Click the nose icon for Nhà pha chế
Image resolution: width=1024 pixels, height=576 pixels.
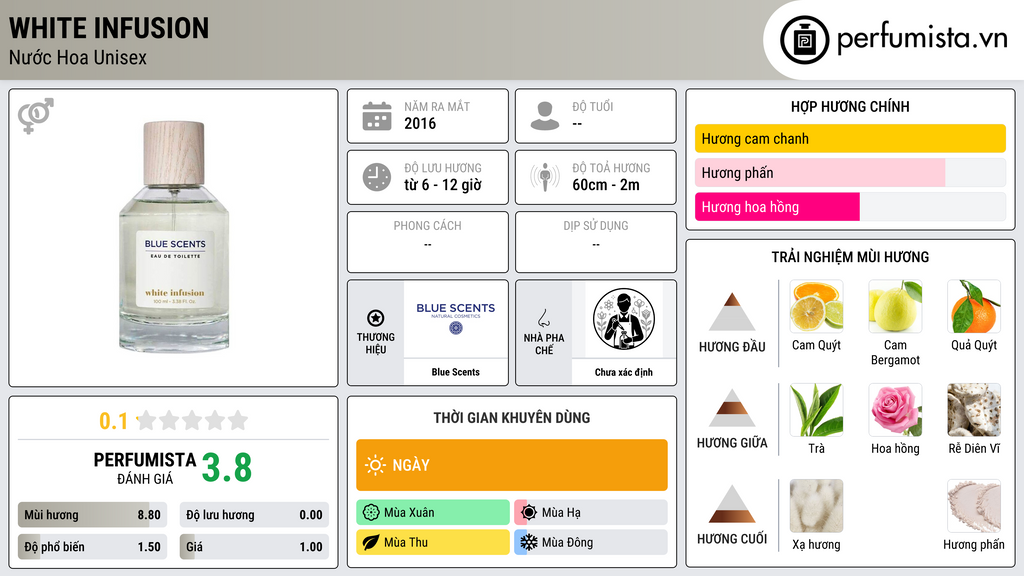click(543, 318)
